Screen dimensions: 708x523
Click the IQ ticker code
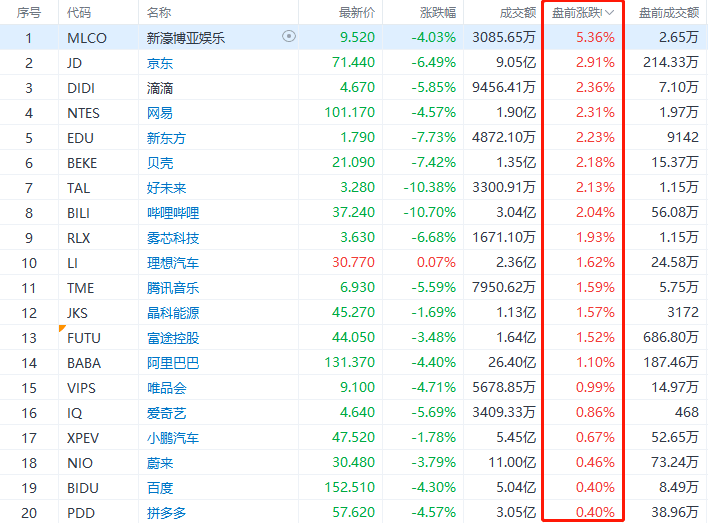[75, 413]
